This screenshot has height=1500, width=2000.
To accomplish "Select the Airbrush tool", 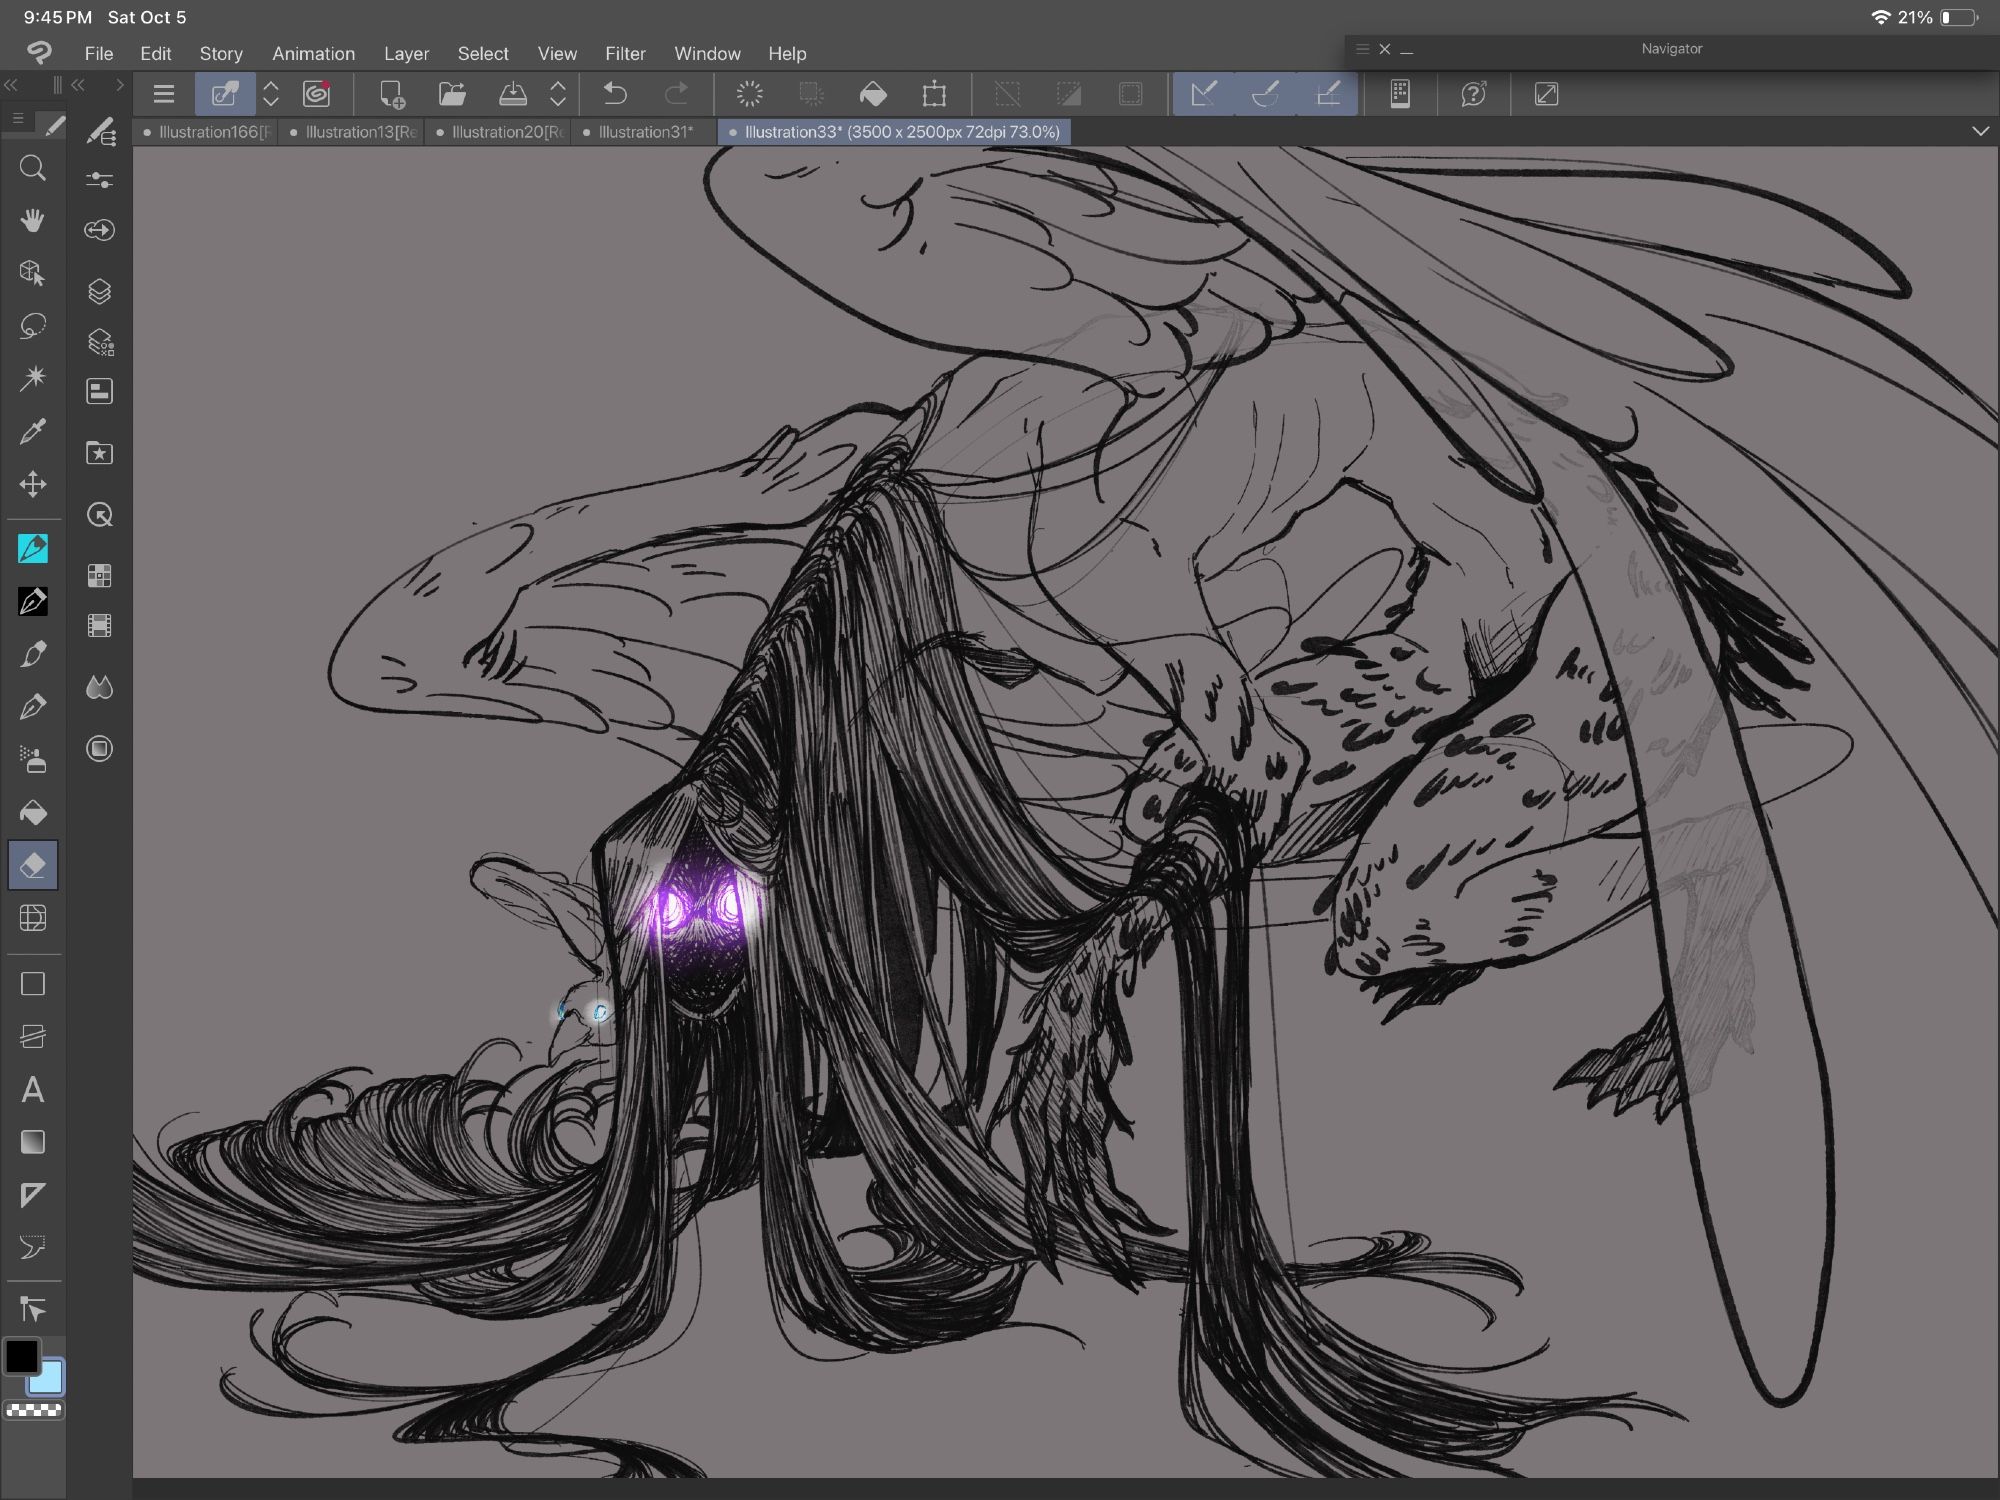I will pyautogui.click(x=33, y=760).
